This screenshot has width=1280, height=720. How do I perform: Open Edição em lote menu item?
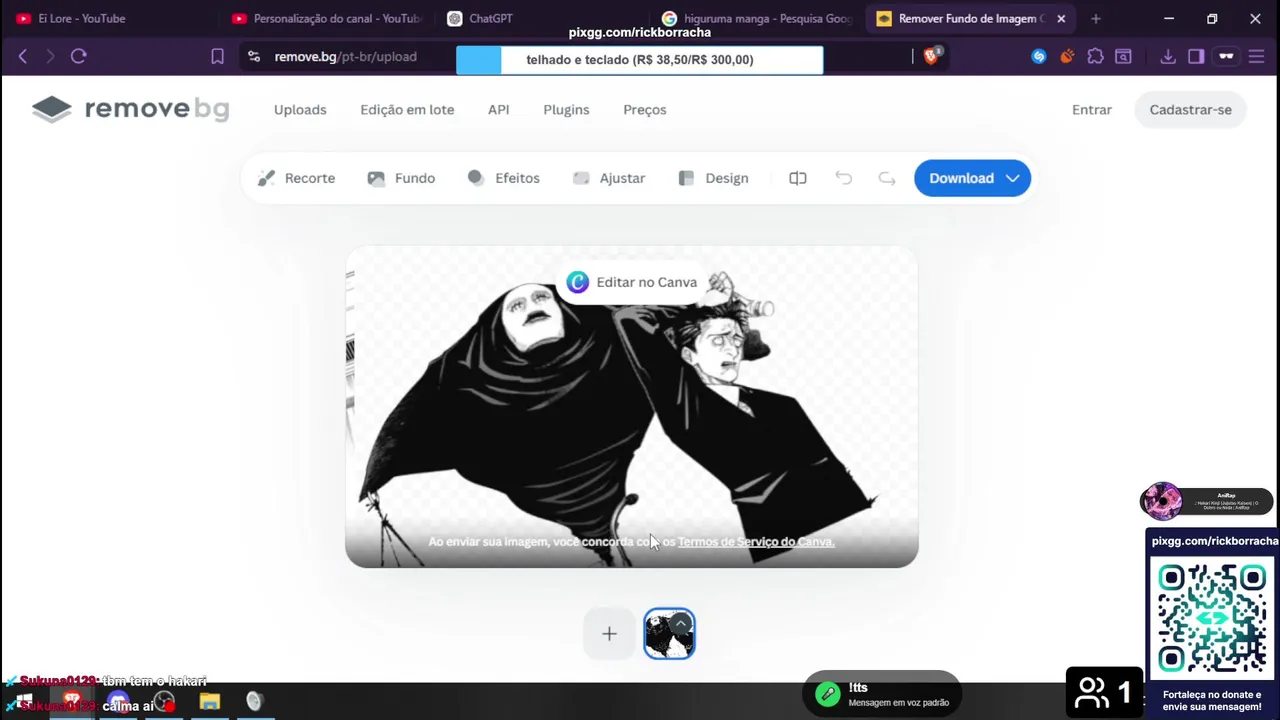click(407, 110)
